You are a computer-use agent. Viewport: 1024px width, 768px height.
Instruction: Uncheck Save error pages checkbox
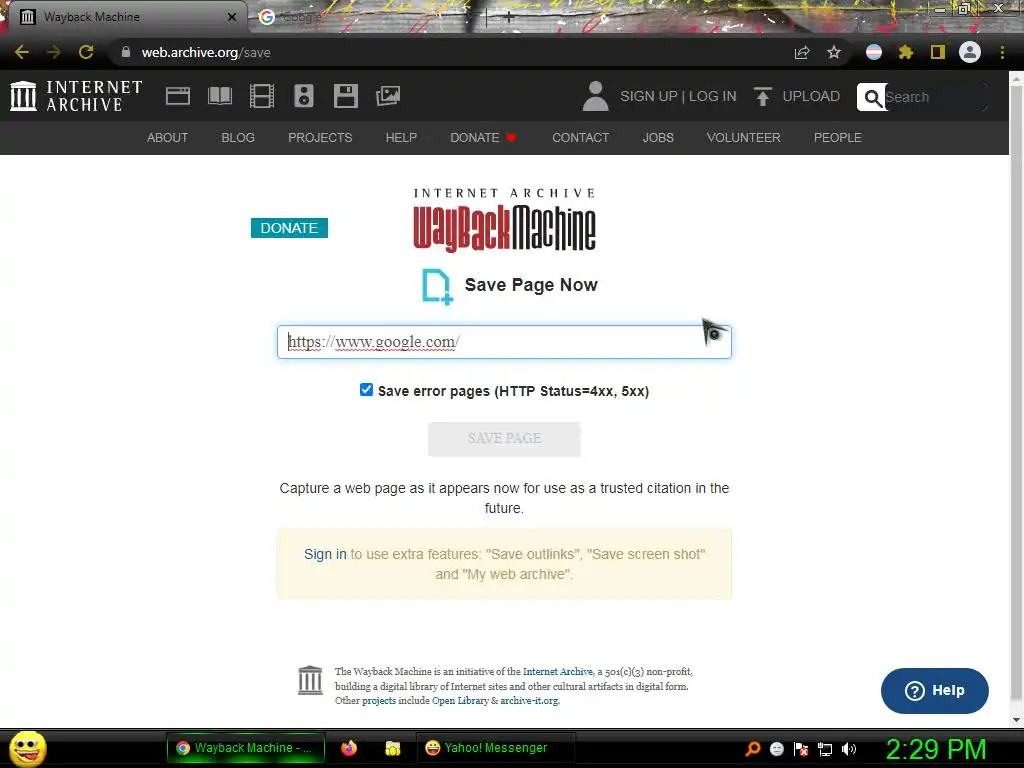[x=366, y=390]
